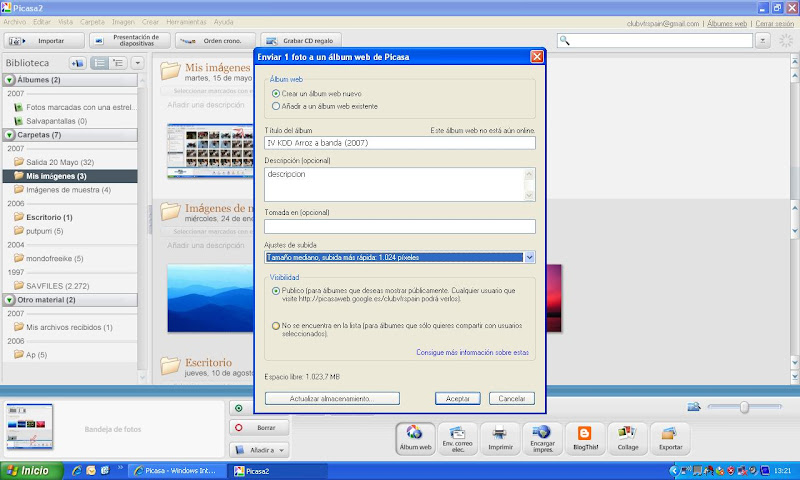Screen dimensions: 800x480
Task: Click the Álbumes web link at top
Action: pos(727,24)
